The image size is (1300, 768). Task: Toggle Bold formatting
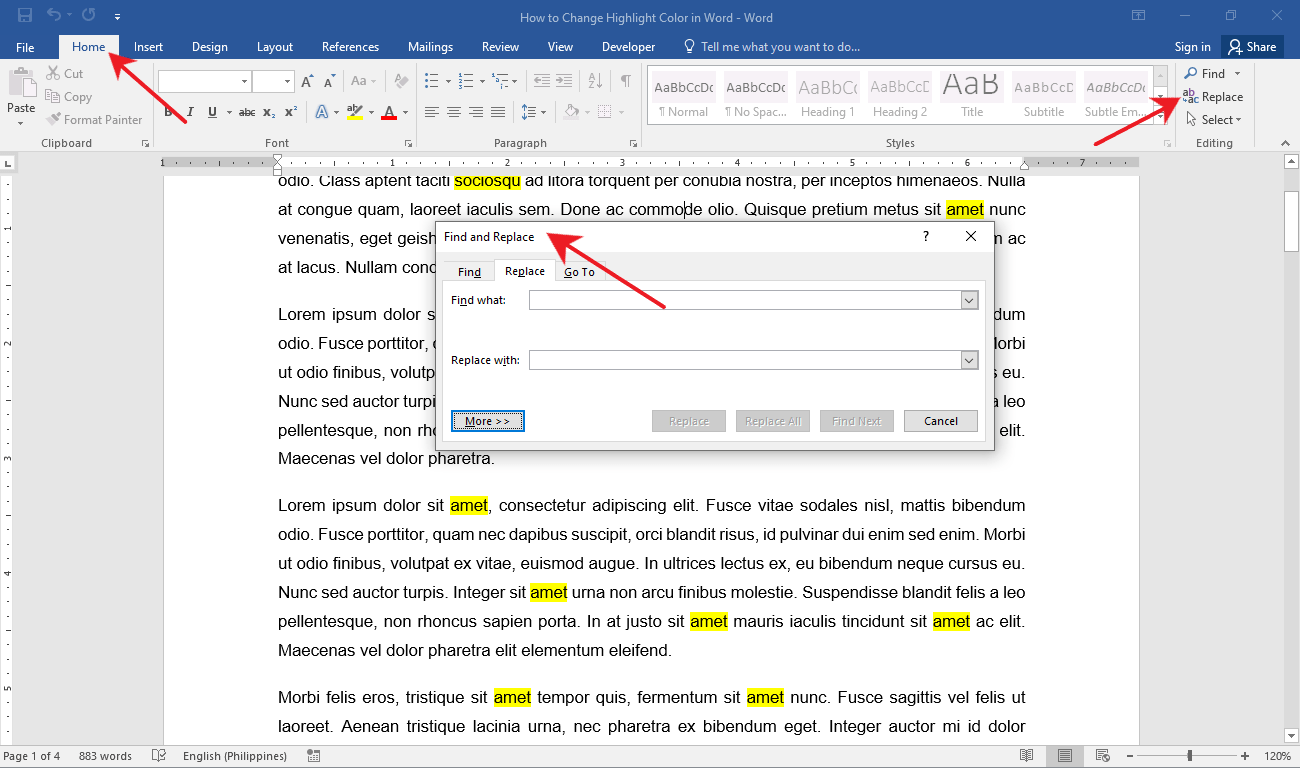pos(168,112)
